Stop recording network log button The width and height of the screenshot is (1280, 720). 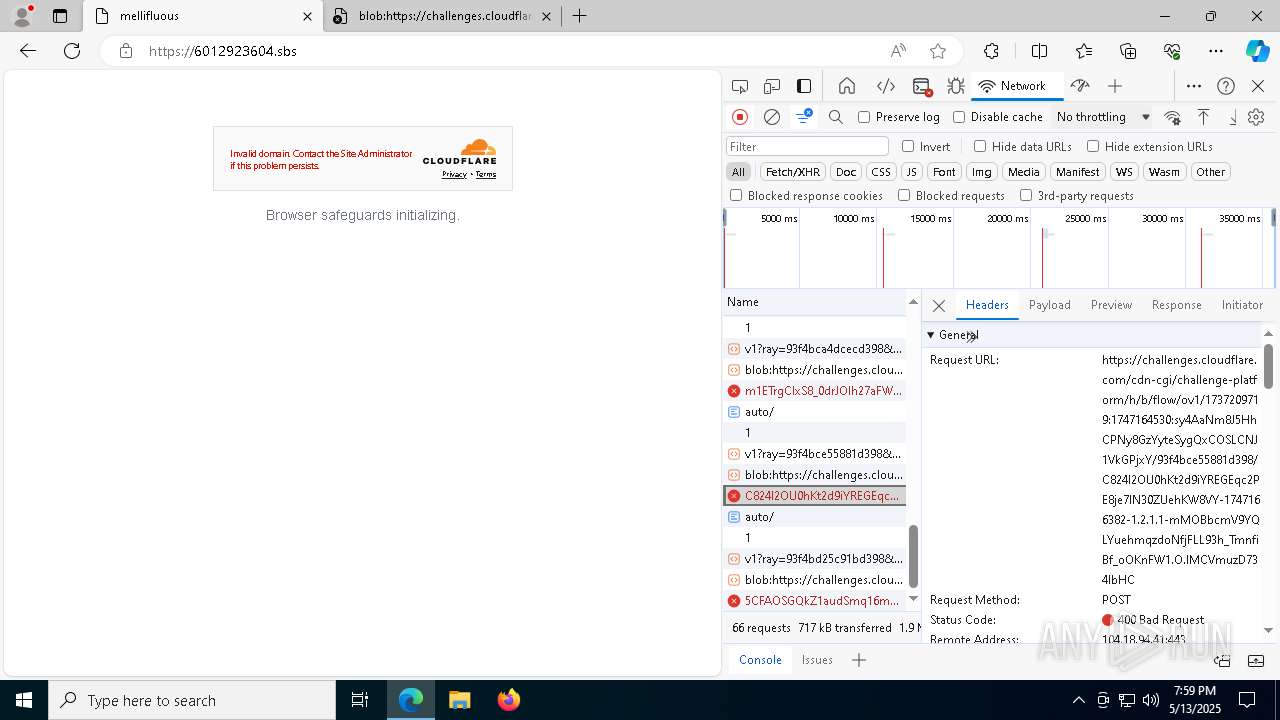[x=740, y=117]
